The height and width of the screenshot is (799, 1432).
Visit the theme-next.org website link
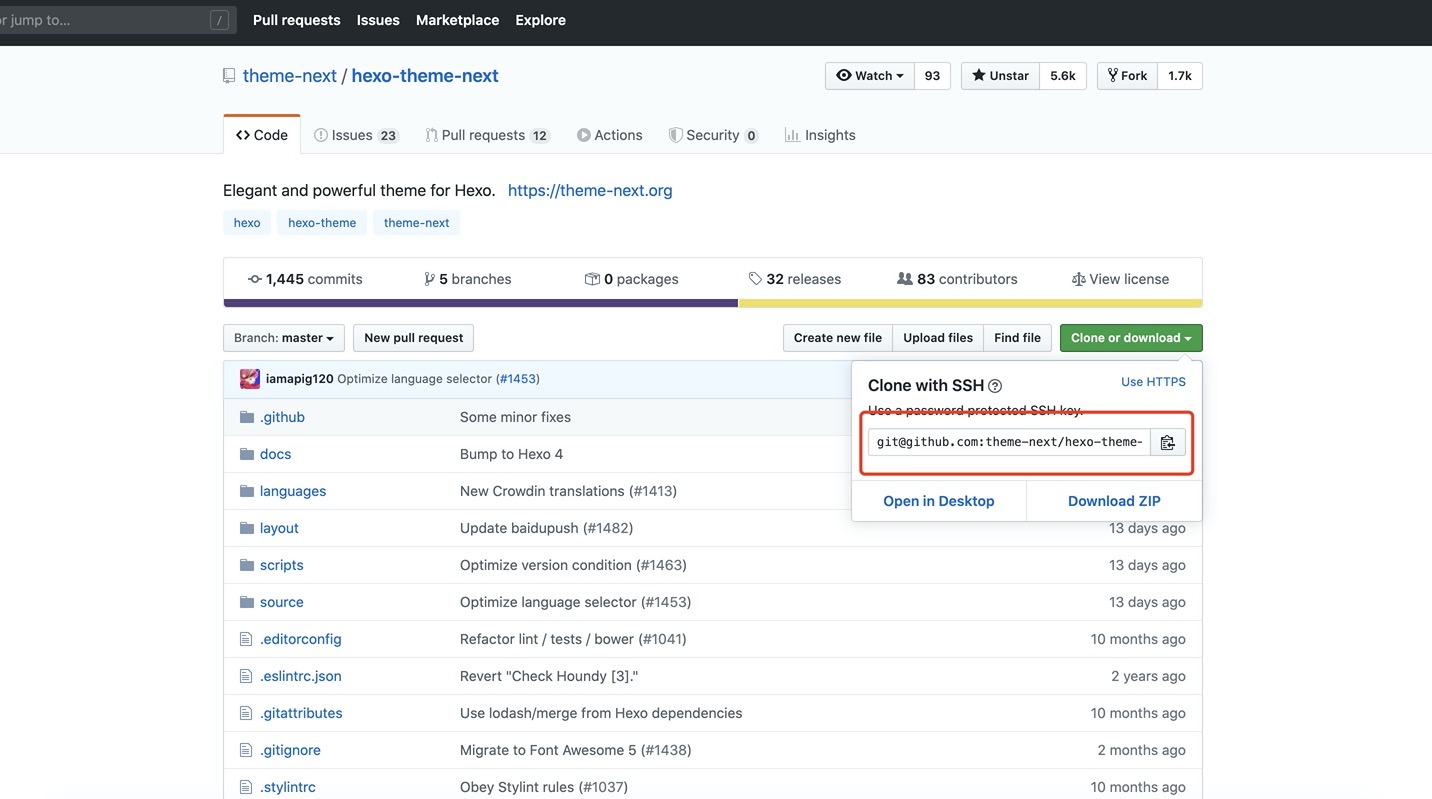click(x=590, y=189)
